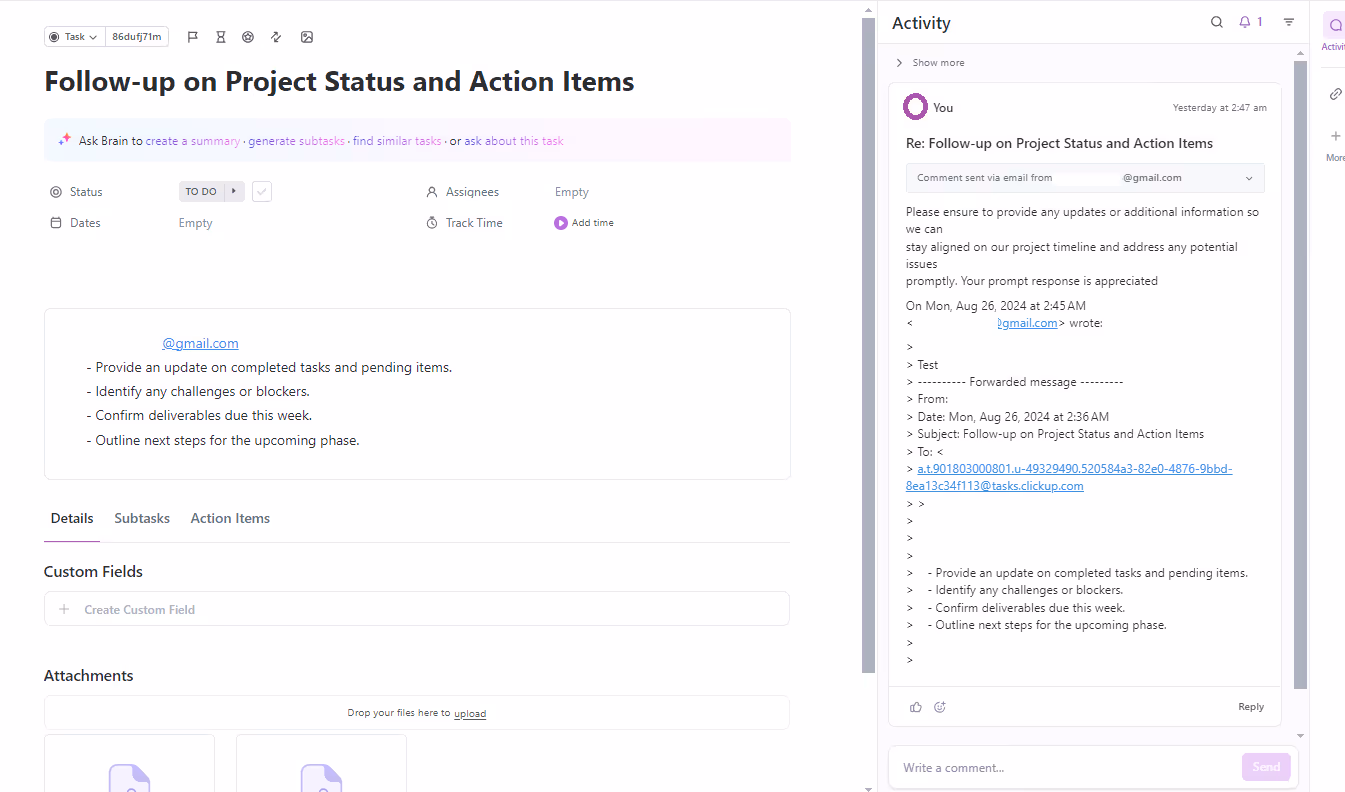
Task: Open the Task type dropdown
Action: point(75,37)
